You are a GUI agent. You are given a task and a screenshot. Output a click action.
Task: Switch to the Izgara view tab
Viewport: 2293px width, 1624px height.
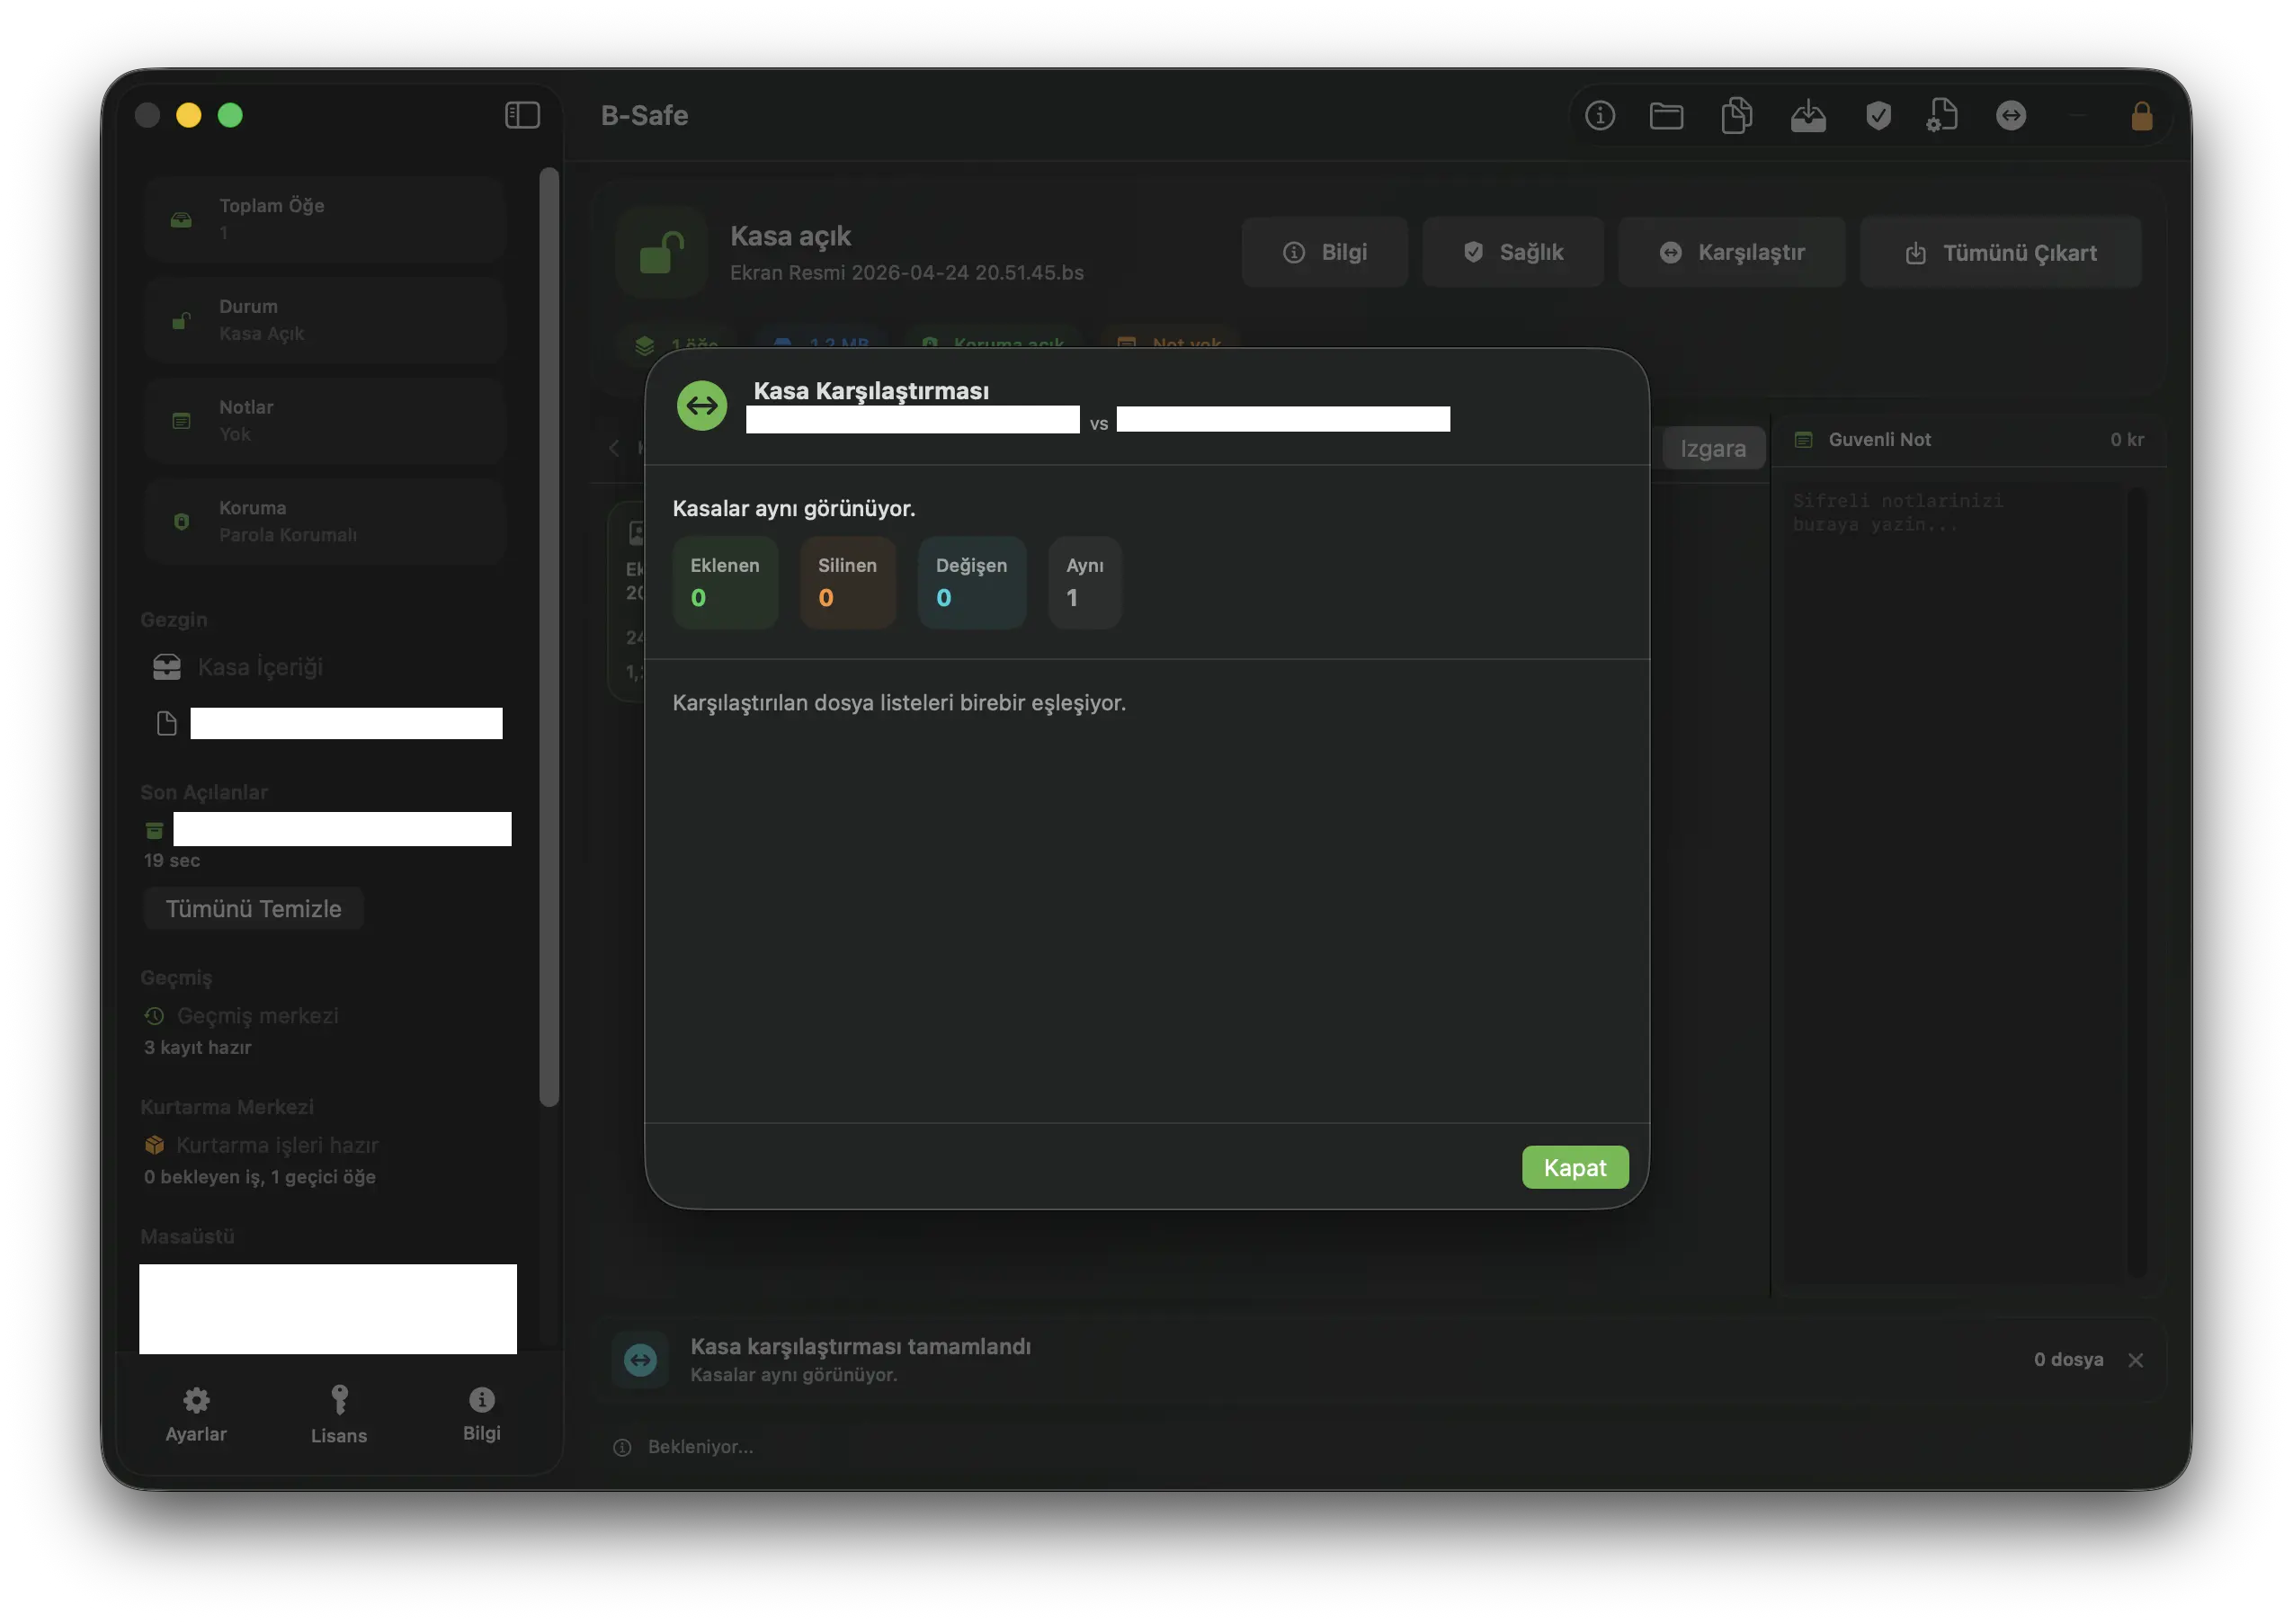(x=1713, y=449)
